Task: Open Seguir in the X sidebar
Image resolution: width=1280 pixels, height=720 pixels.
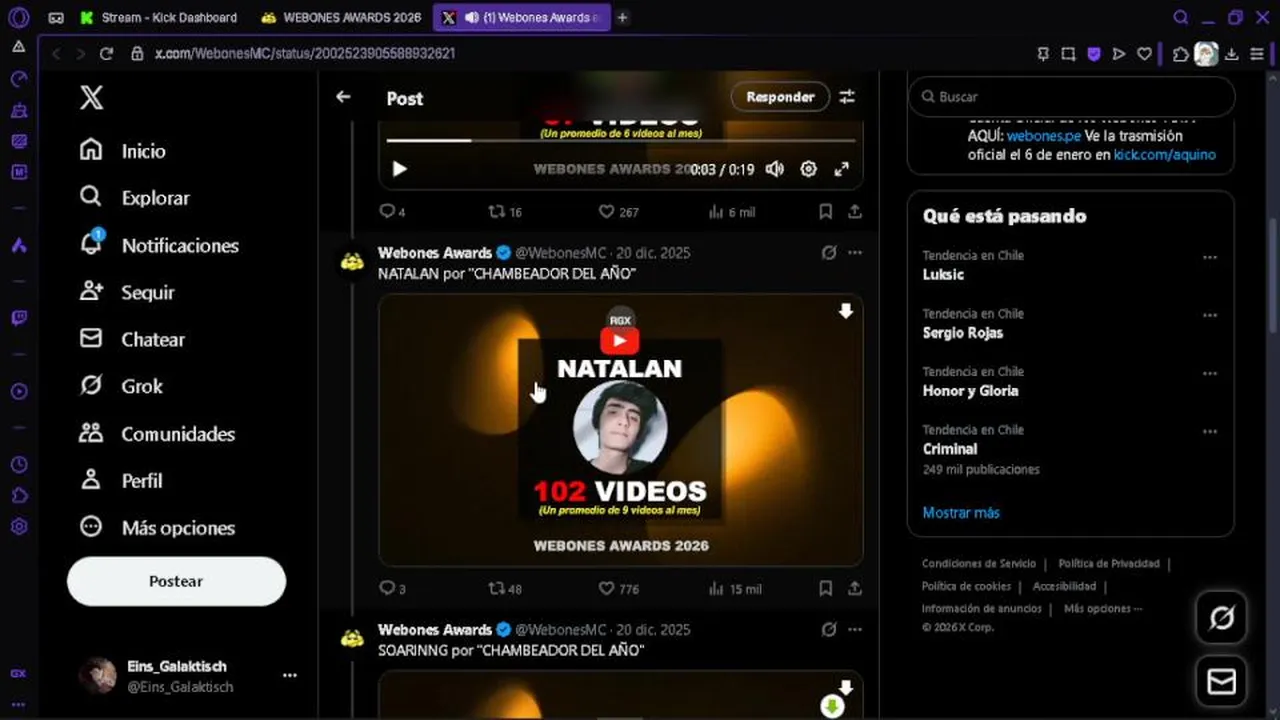Action: (127, 292)
